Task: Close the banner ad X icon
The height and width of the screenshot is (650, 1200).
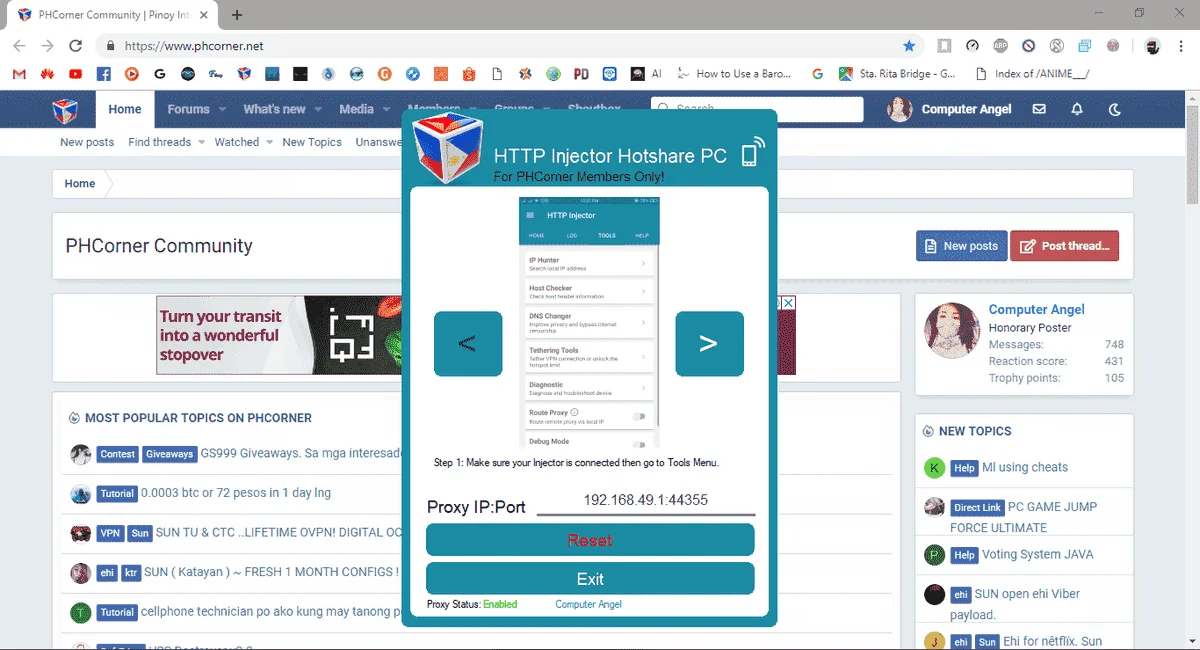Action: 788,303
